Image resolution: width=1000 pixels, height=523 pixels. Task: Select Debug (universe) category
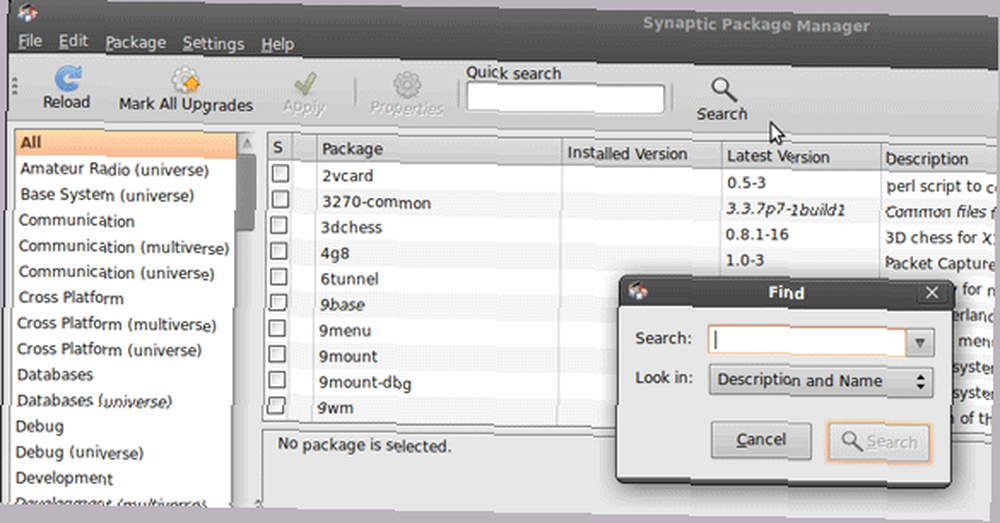pos(80,452)
